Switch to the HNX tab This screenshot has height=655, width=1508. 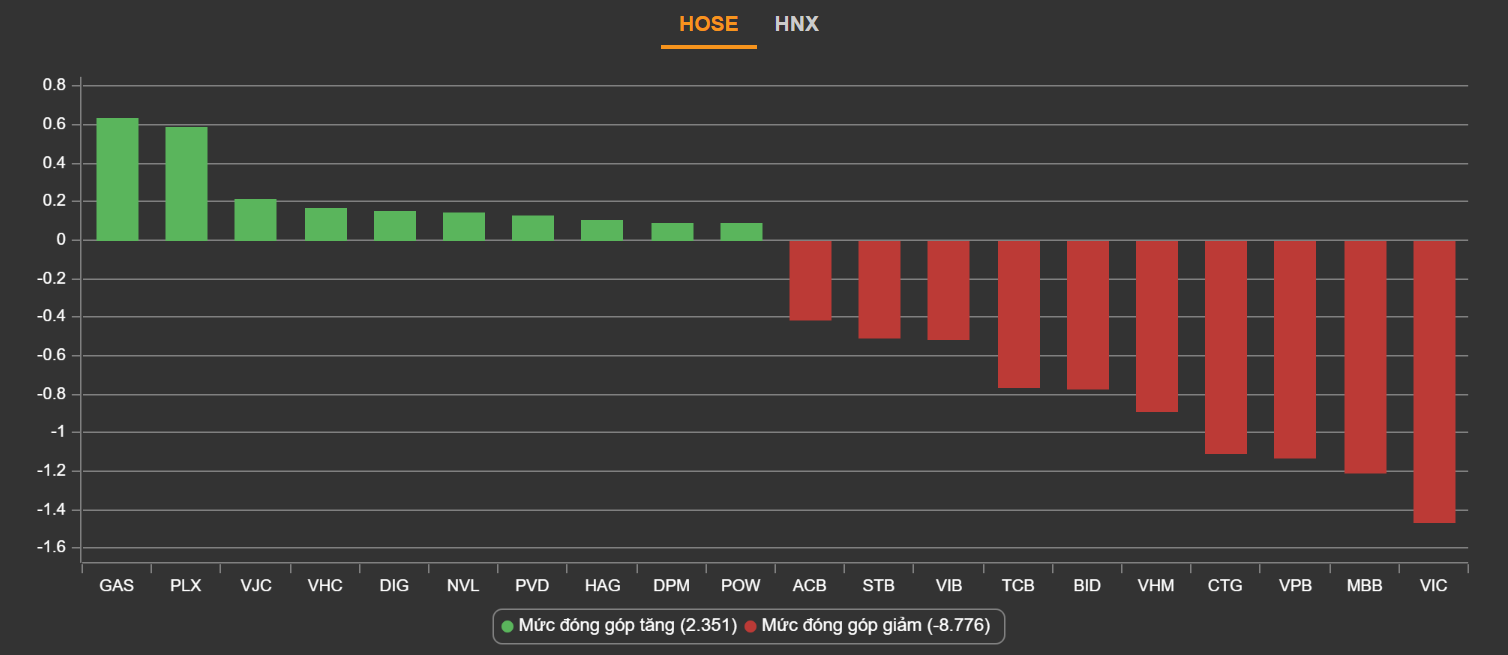click(796, 24)
